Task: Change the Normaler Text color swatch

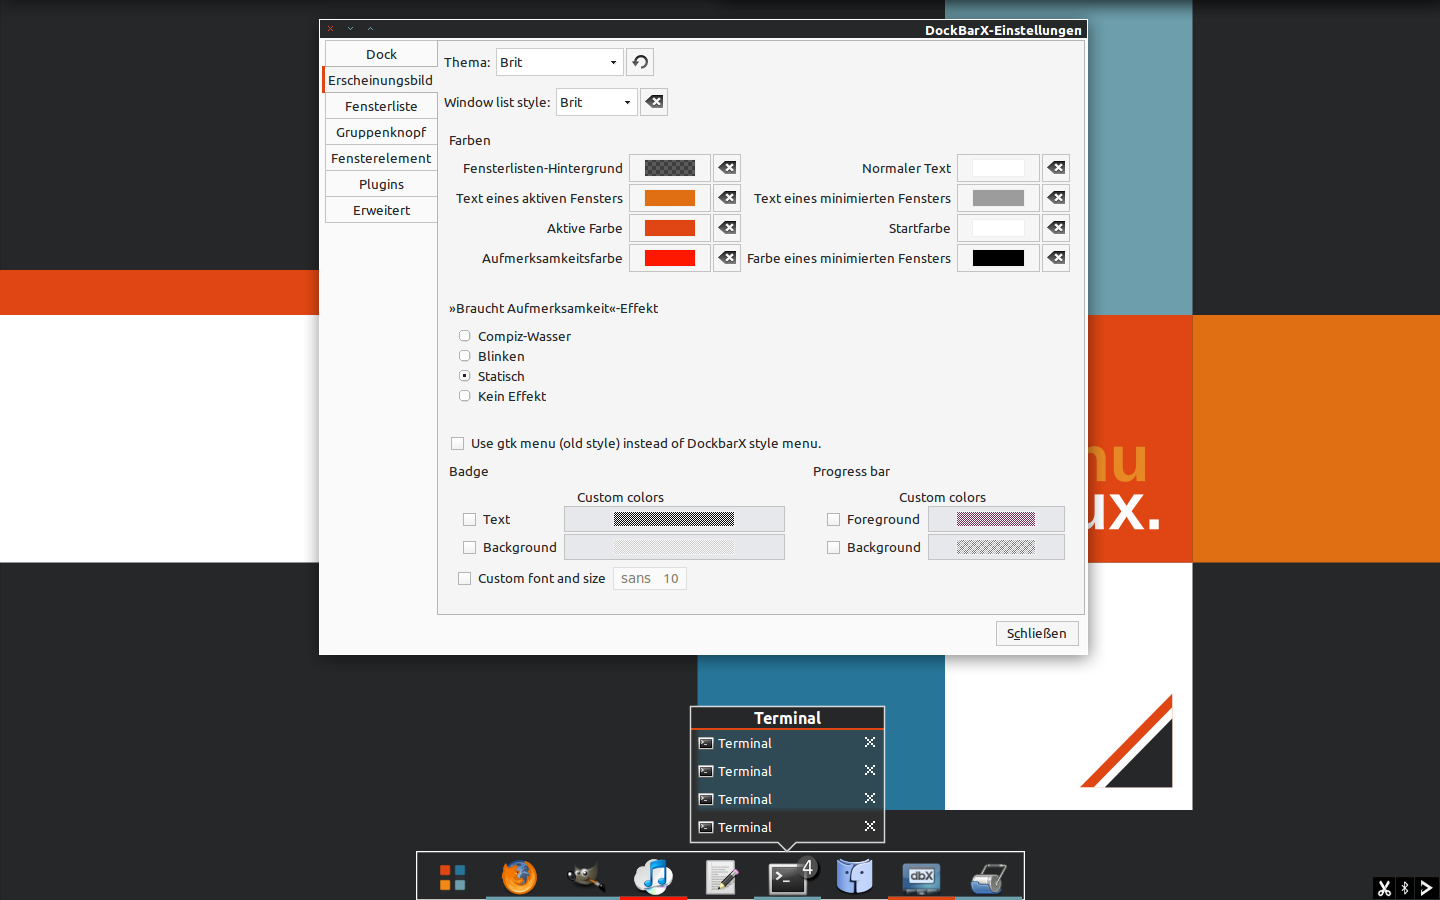Action: pyautogui.click(x=998, y=168)
